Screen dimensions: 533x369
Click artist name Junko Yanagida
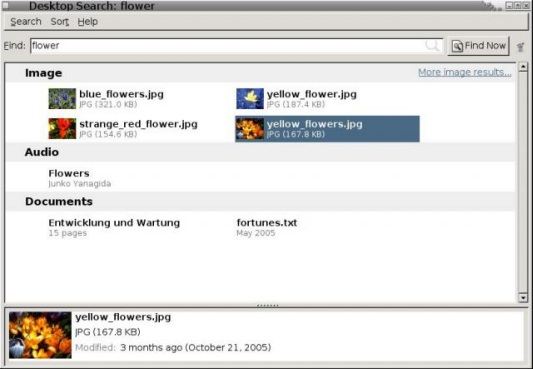(80, 184)
